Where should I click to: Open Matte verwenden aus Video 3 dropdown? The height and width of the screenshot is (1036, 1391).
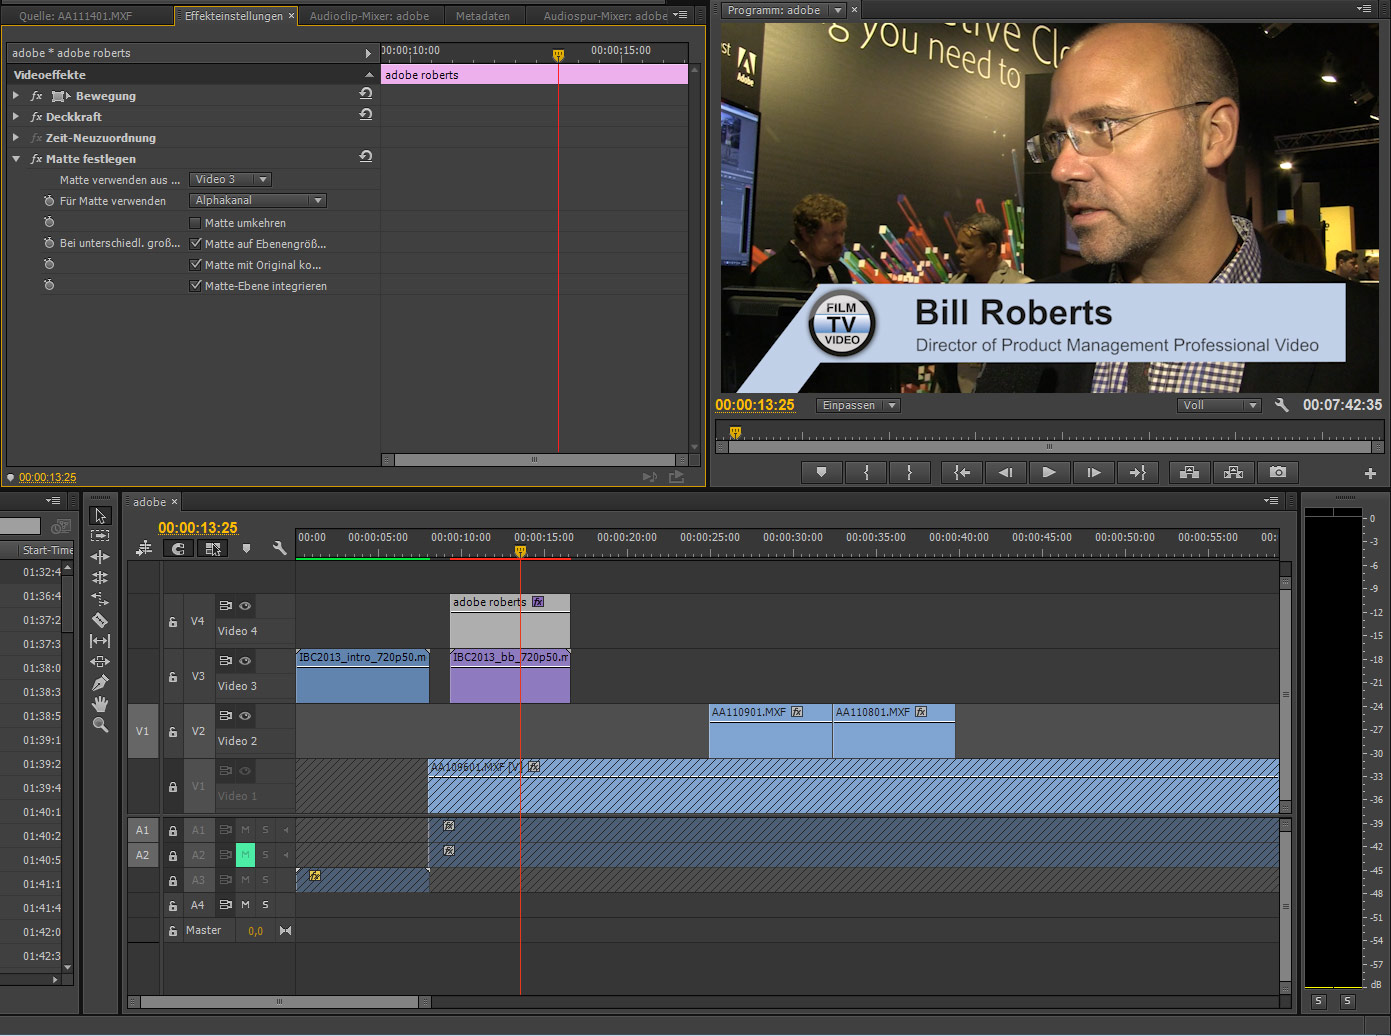[x=231, y=180]
